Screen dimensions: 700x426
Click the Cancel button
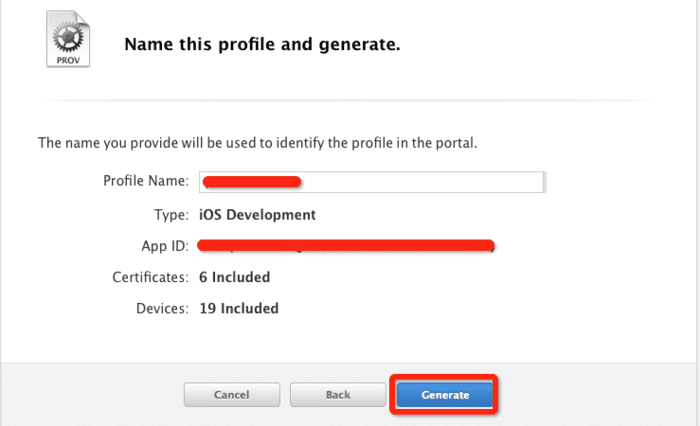tap(231, 395)
